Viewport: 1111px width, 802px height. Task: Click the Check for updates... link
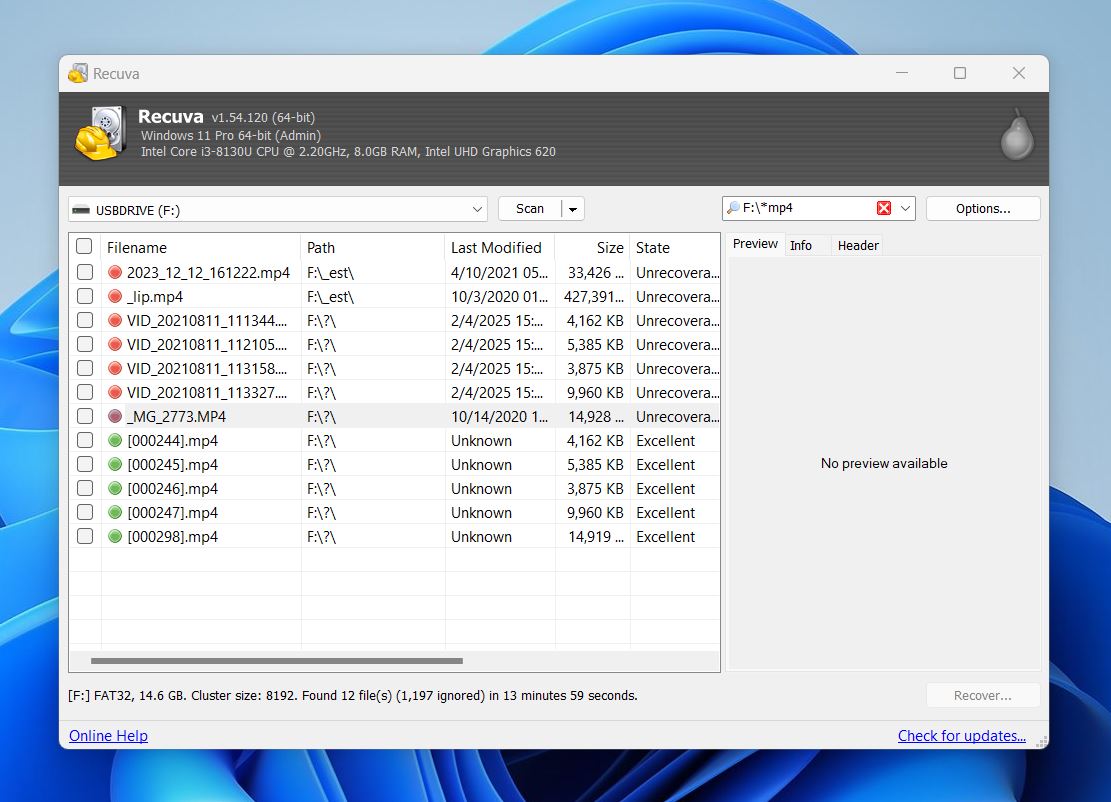[961, 736]
